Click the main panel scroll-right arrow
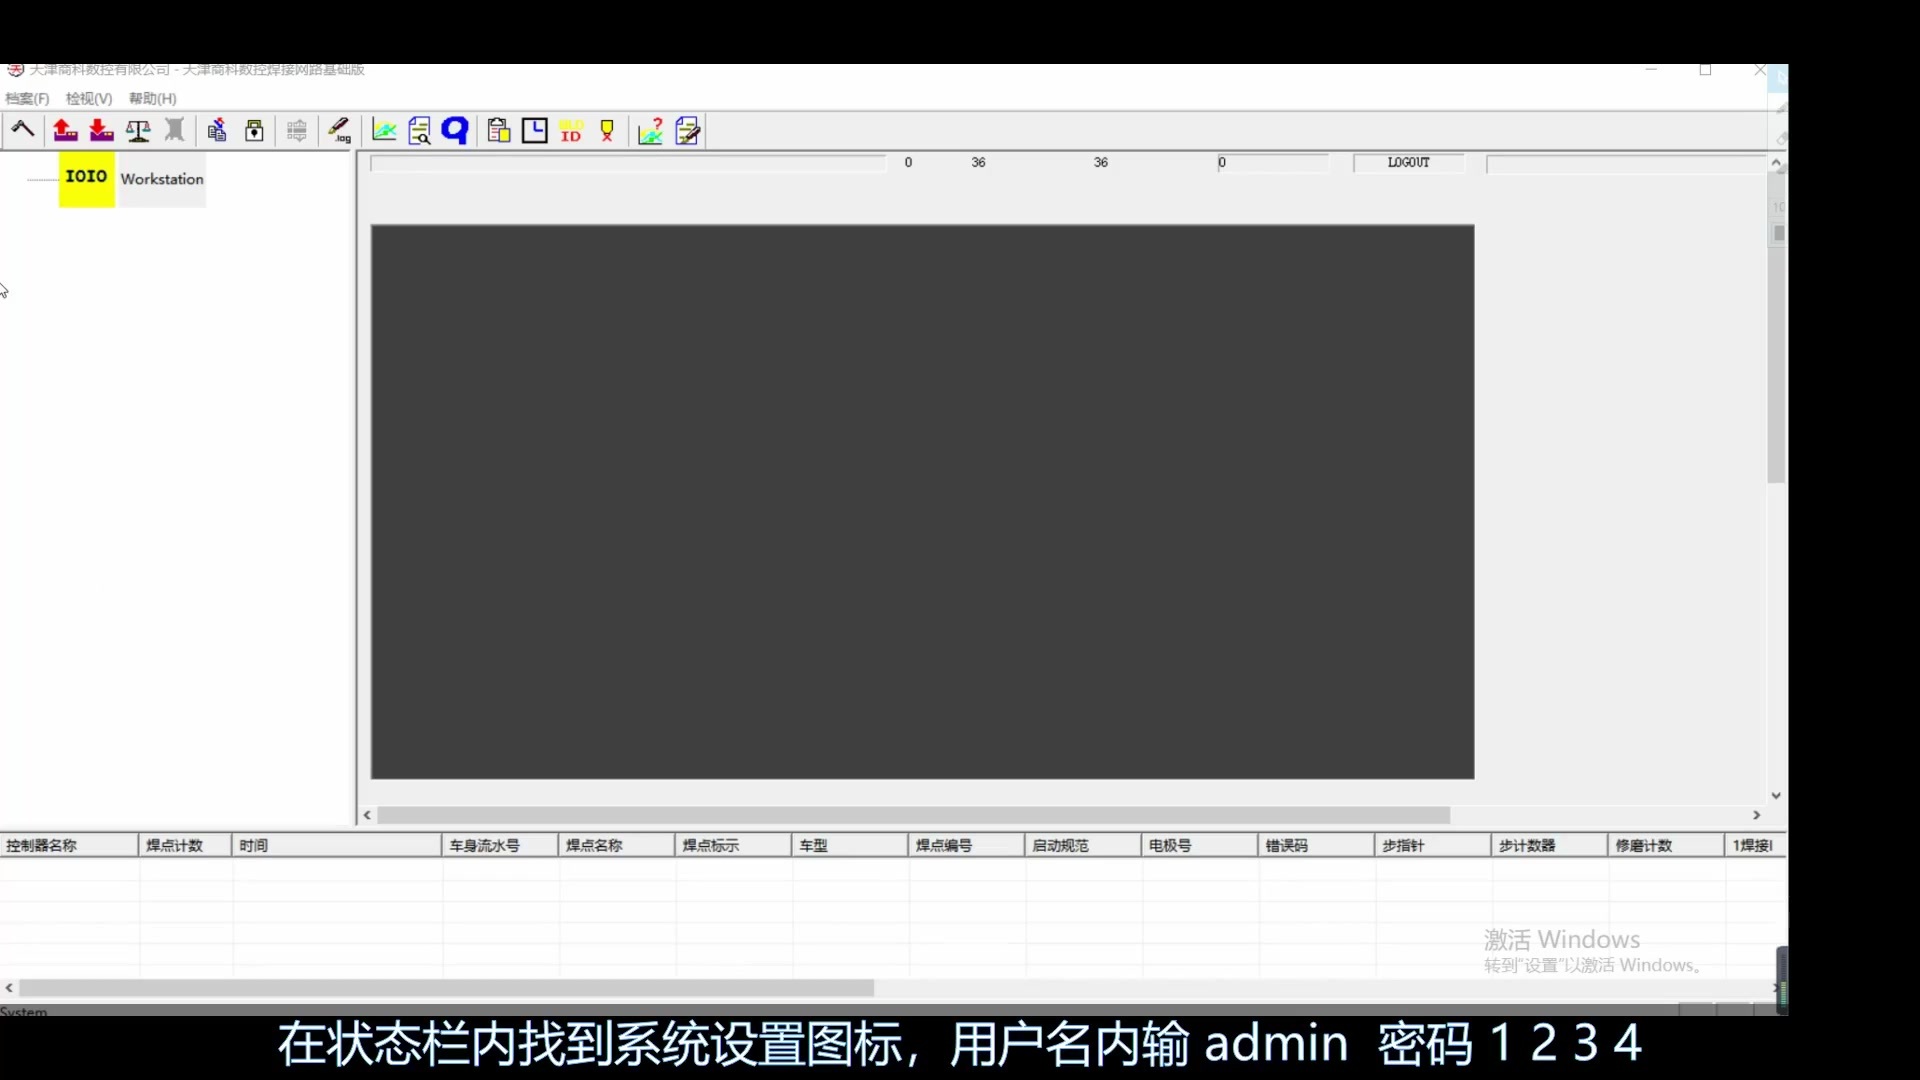Viewport: 1920px width, 1080px height. click(1756, 815)
